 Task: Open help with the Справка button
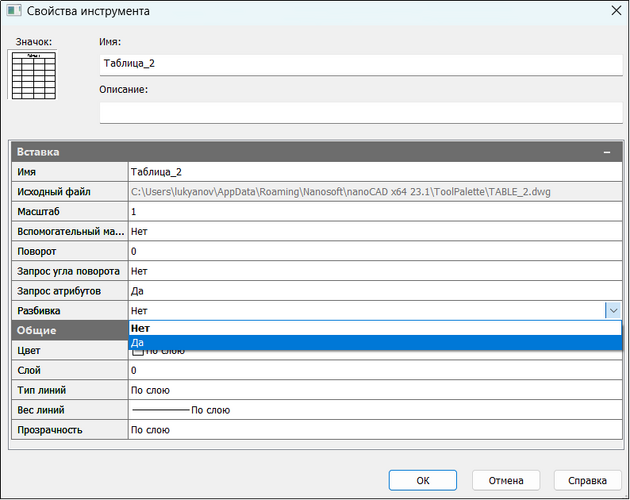point(587,481)
